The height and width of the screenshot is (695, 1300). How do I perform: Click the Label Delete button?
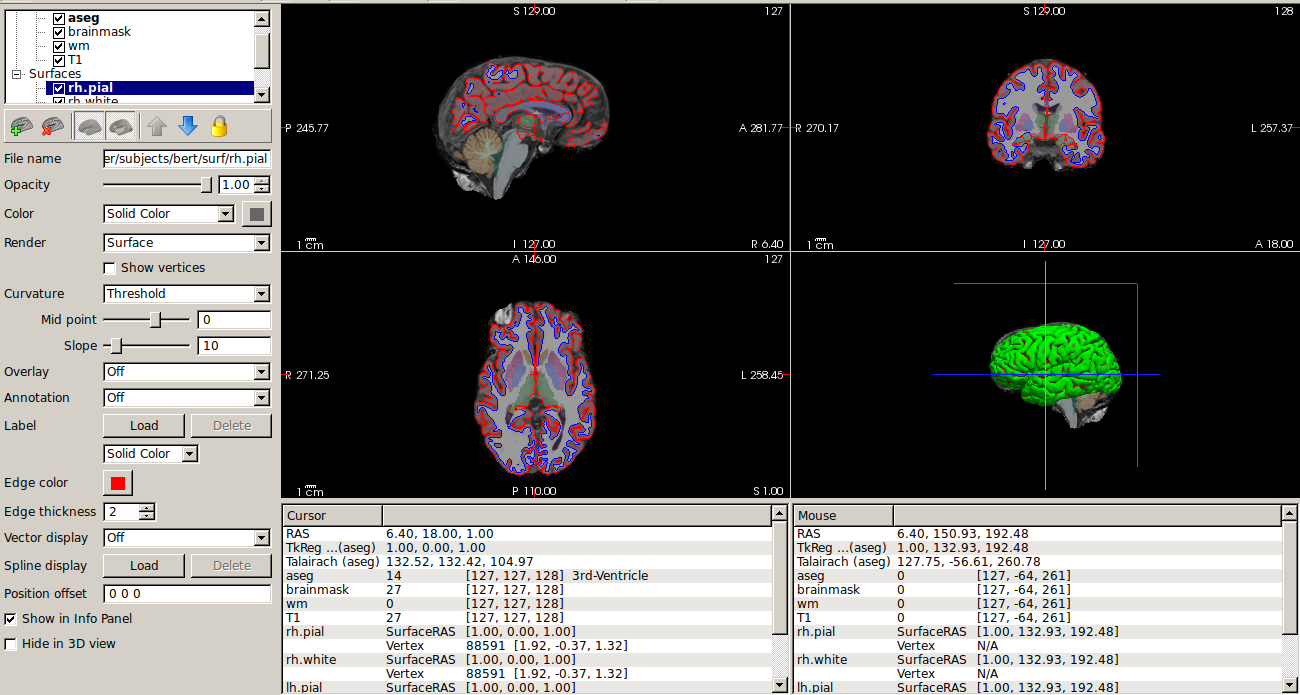tap(232, 426)
